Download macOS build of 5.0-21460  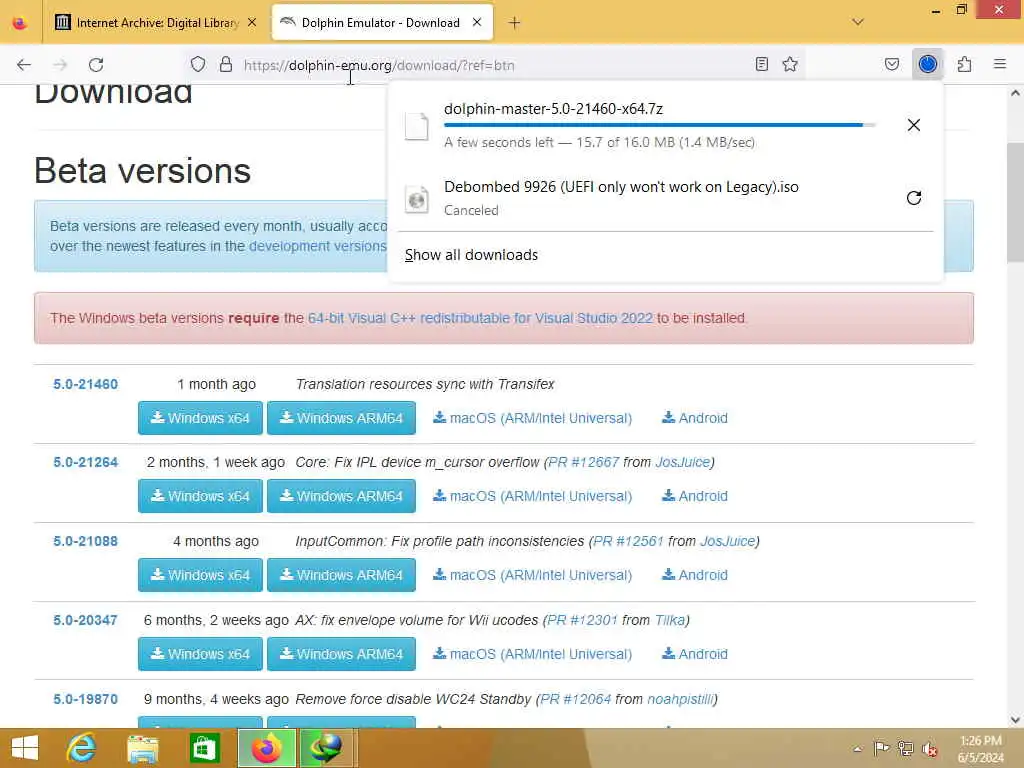tap(532, 418)
